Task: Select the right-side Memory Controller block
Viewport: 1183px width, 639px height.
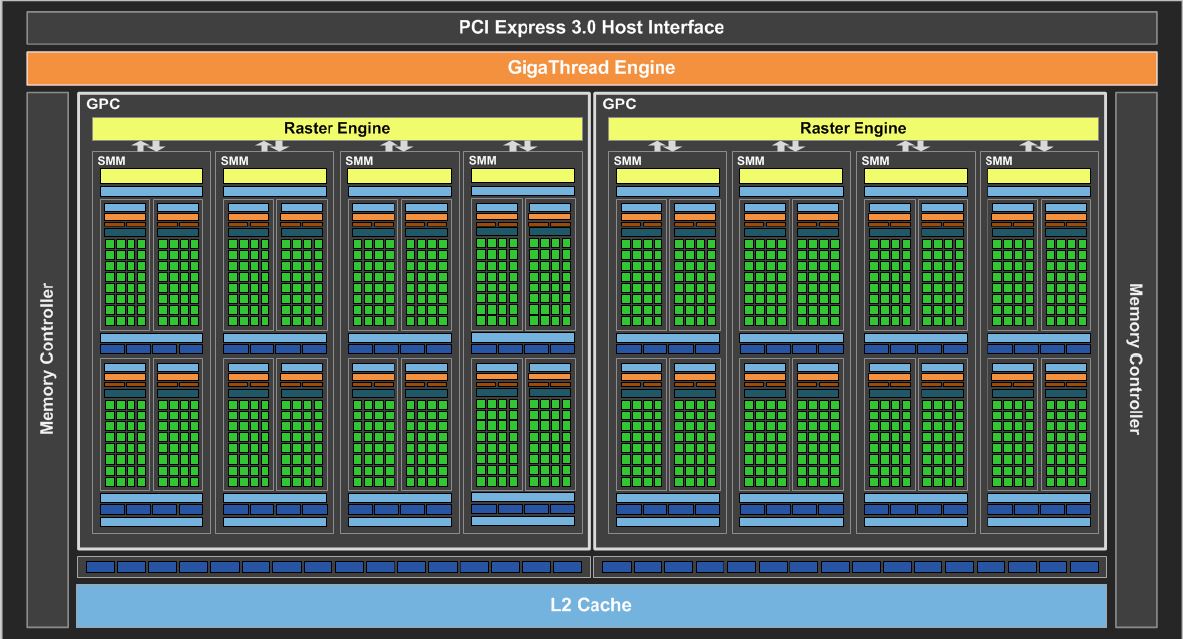Action: [x=1135, y=359]
